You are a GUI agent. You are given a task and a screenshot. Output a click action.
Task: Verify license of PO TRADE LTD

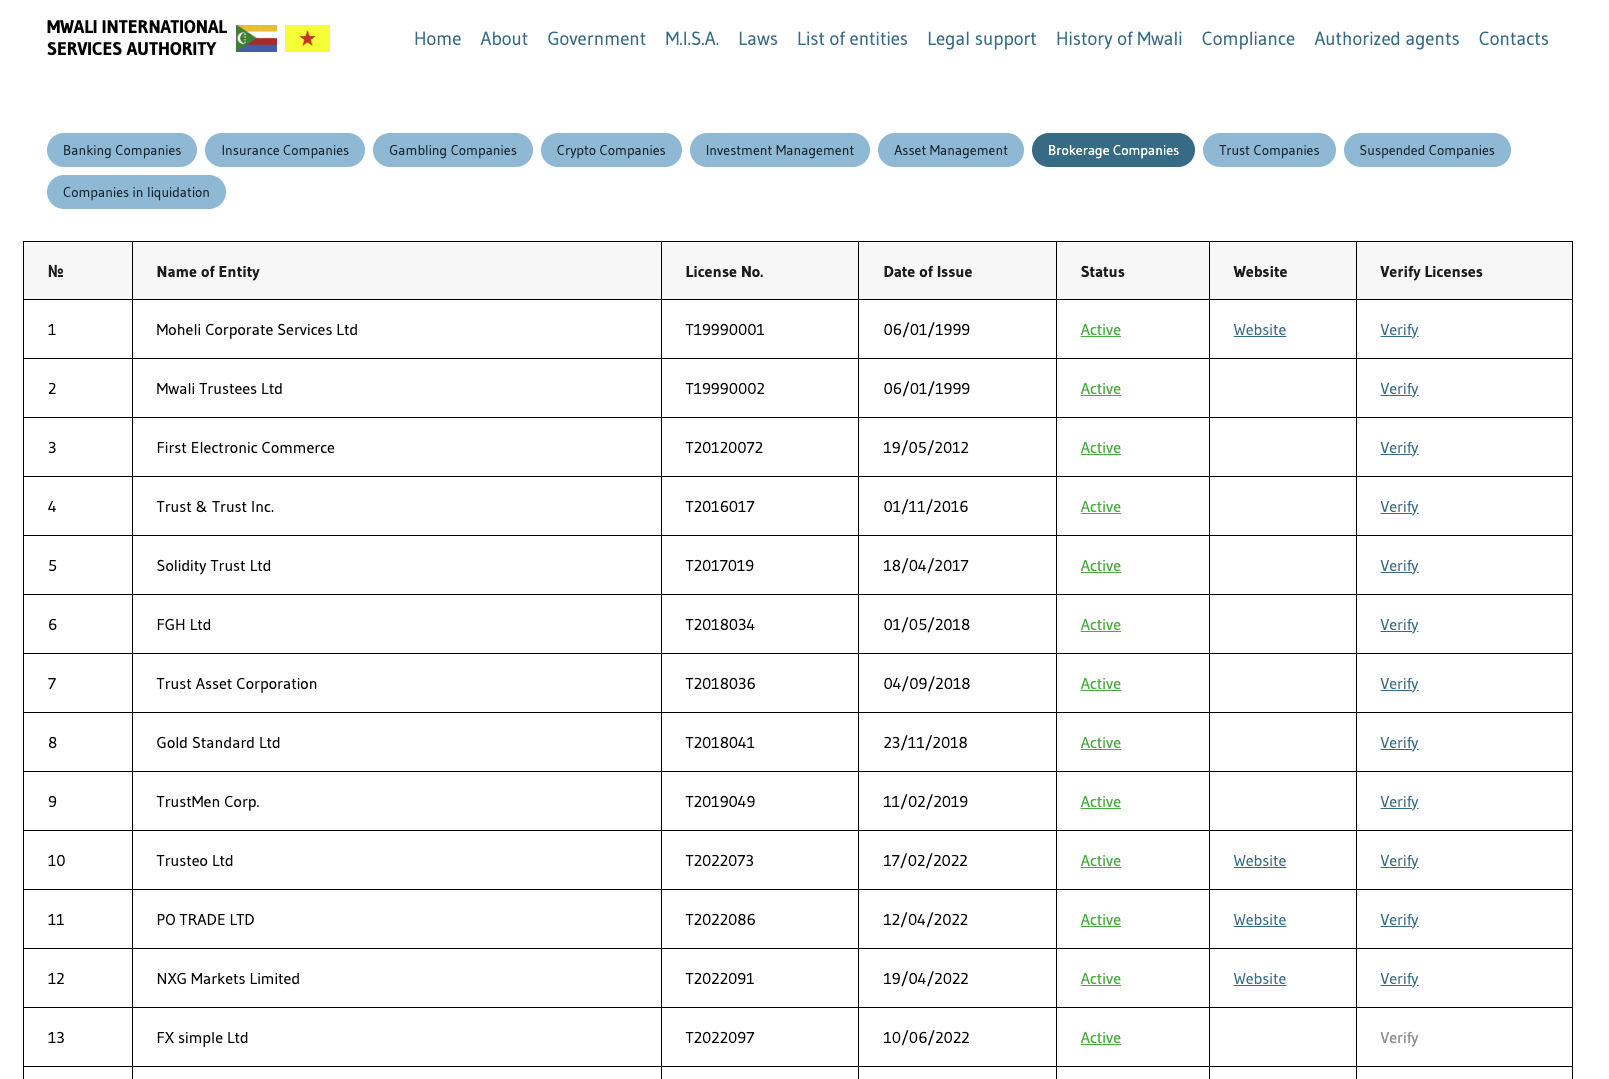coord(1399,920)
